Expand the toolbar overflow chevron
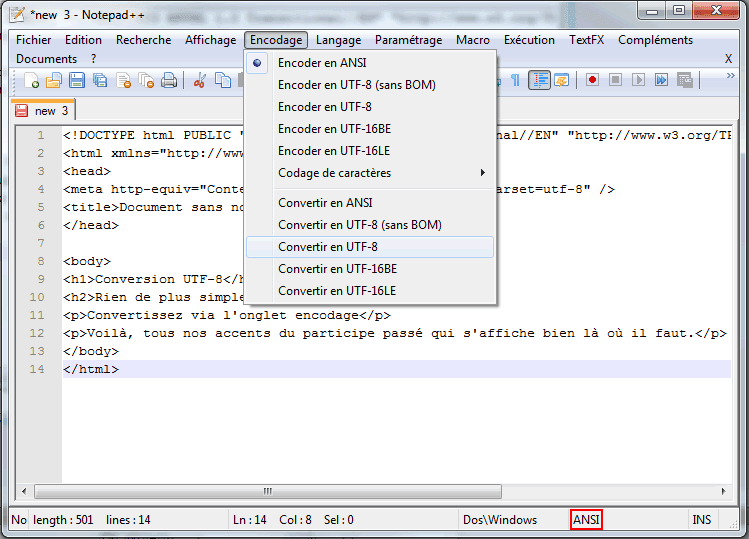The width and height of the screenshot is (749, 539). pyautogui.click(x=730, y=75)
